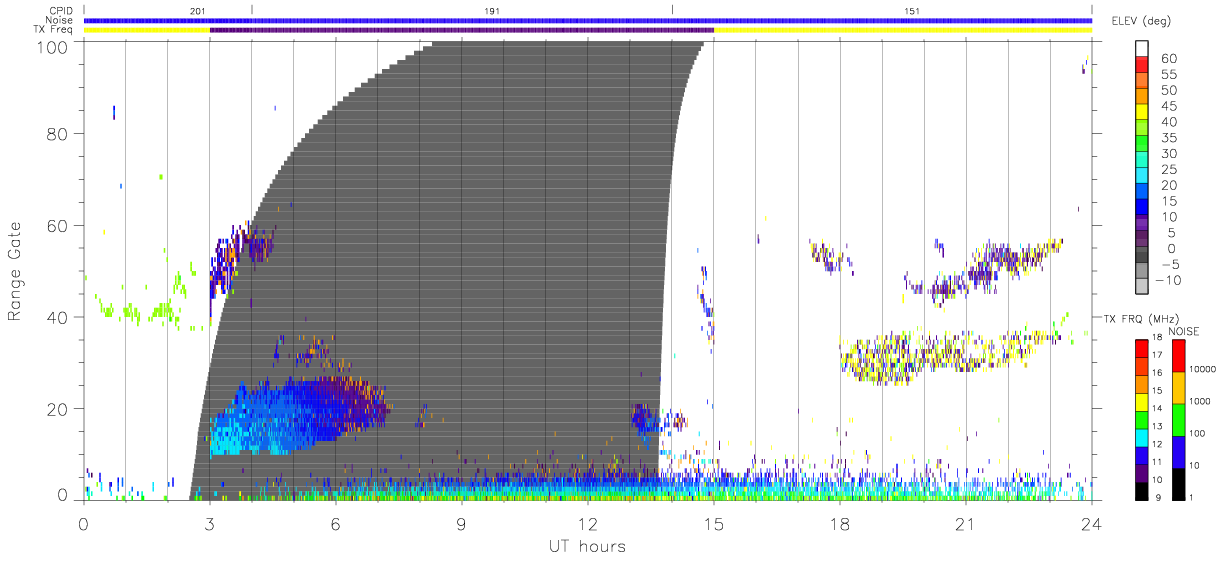Click the x-axis tick label '6'
This screenshot has width=1228, height=567.
click(x=335, y=522)
